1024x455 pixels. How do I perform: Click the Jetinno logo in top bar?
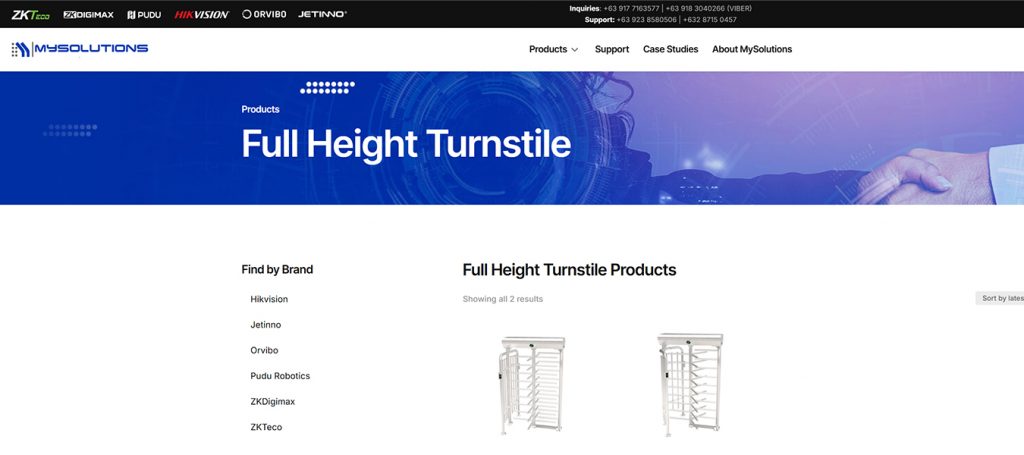(323, 14)
